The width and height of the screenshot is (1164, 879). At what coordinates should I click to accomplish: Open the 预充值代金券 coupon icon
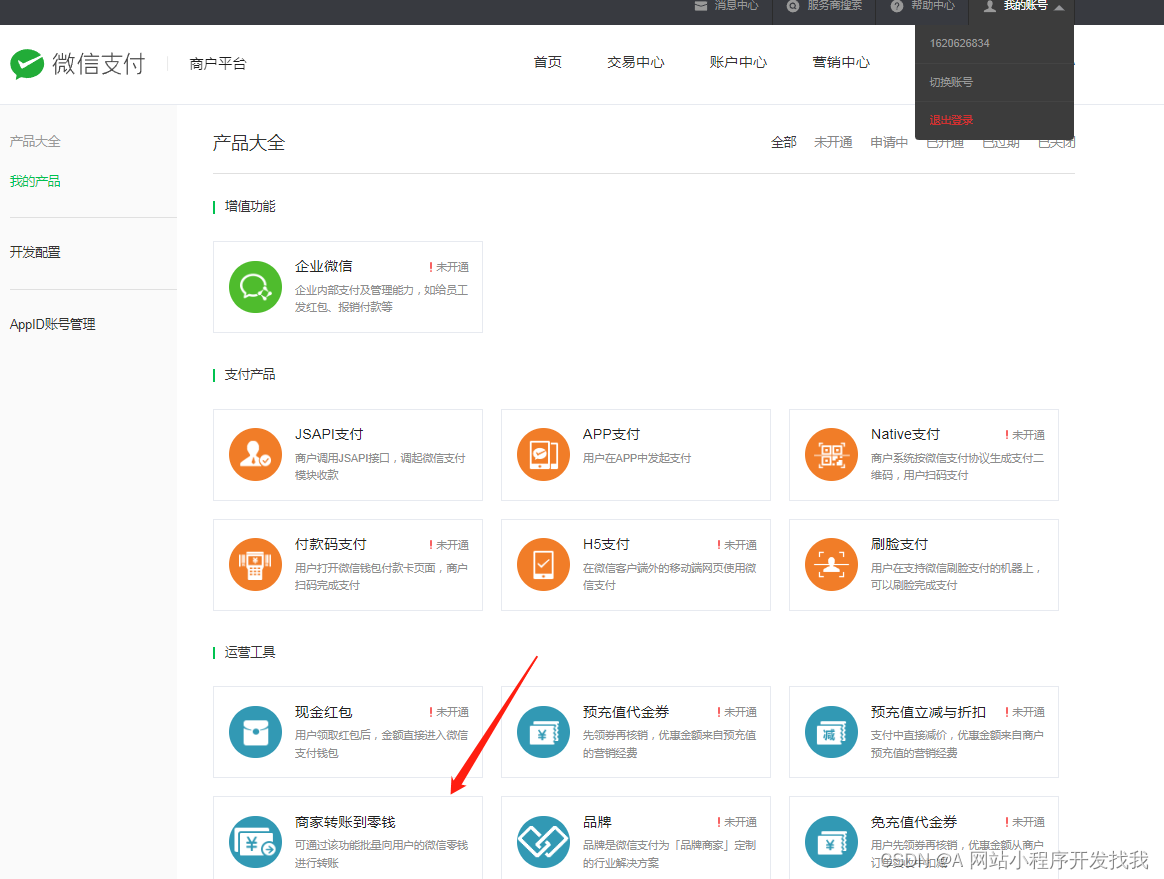[x=543, y=732]
